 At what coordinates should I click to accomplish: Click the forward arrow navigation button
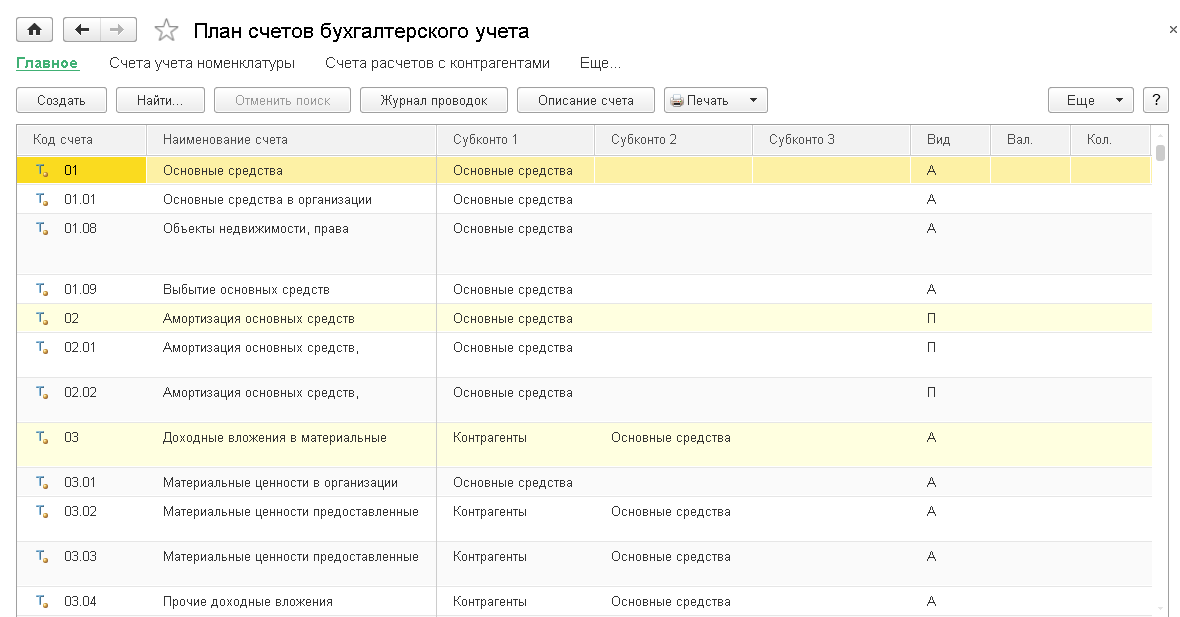click(x=117, y=30)
